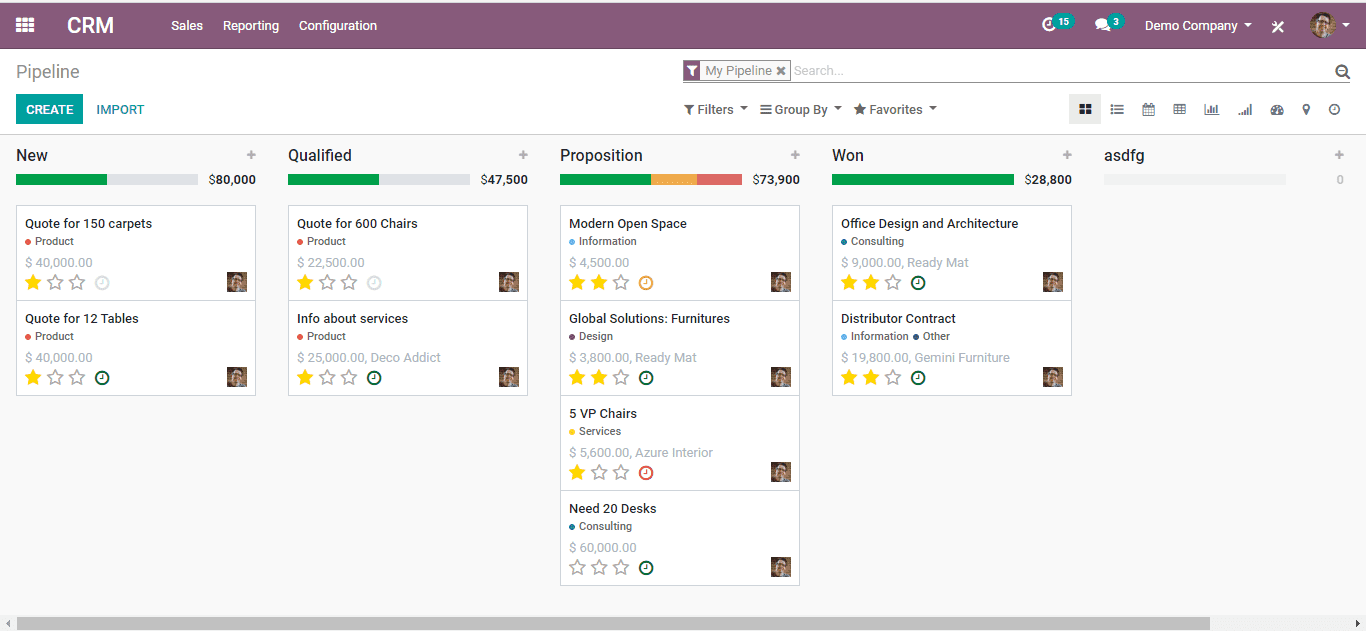The height and width of the screenshot is (631, 1366).
Task: Set third star on Quote for 150 carpets
Action: (77, 283)
